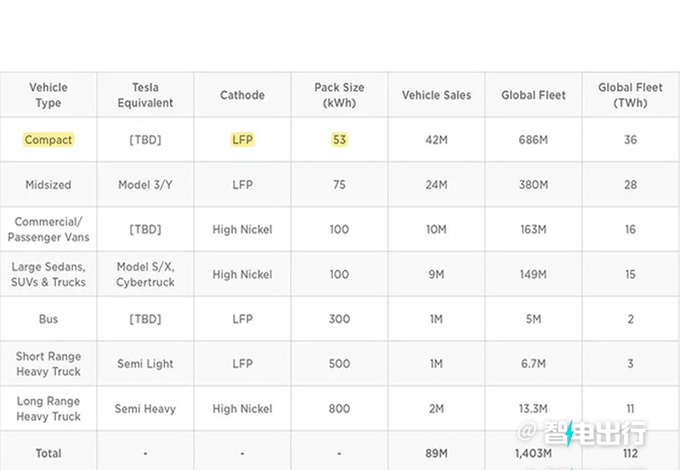Viewport: 680px width, 470px height.
Task: Select the Bus row label
Action: (48, 319)
